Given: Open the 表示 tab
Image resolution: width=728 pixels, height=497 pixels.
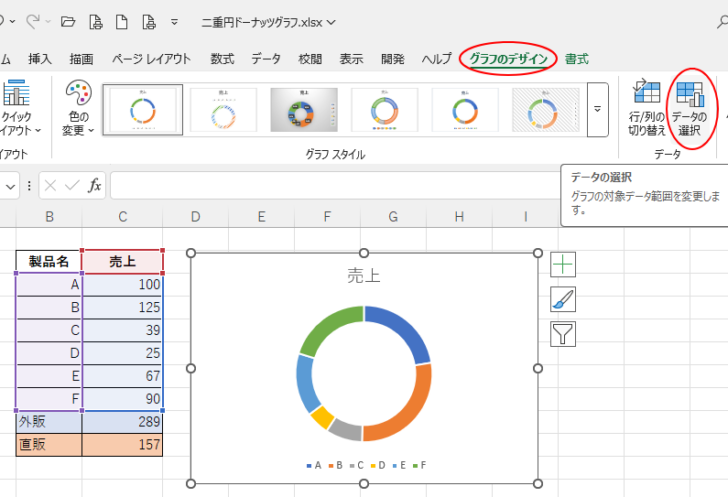Looking at the screenshot, I should 351,59.
